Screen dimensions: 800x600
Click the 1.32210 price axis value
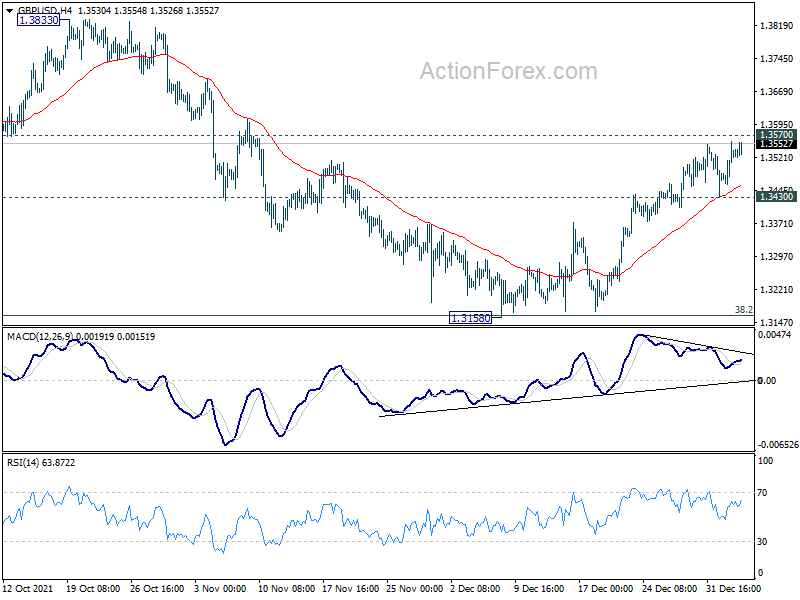click(x=777, y=290)
